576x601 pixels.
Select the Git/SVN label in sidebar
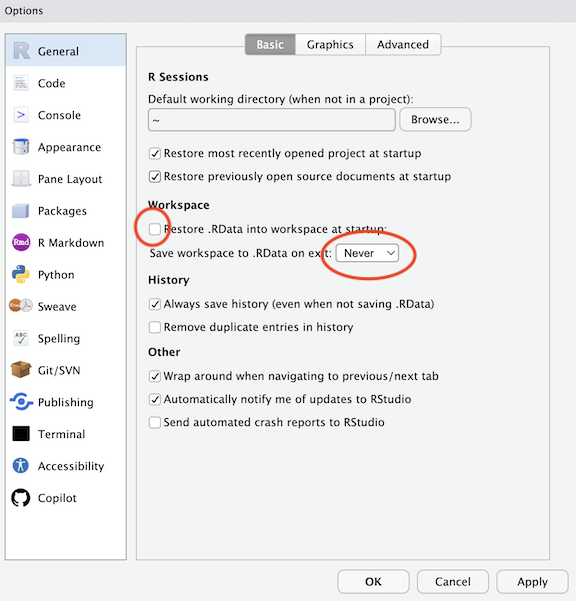click(59, 370)
